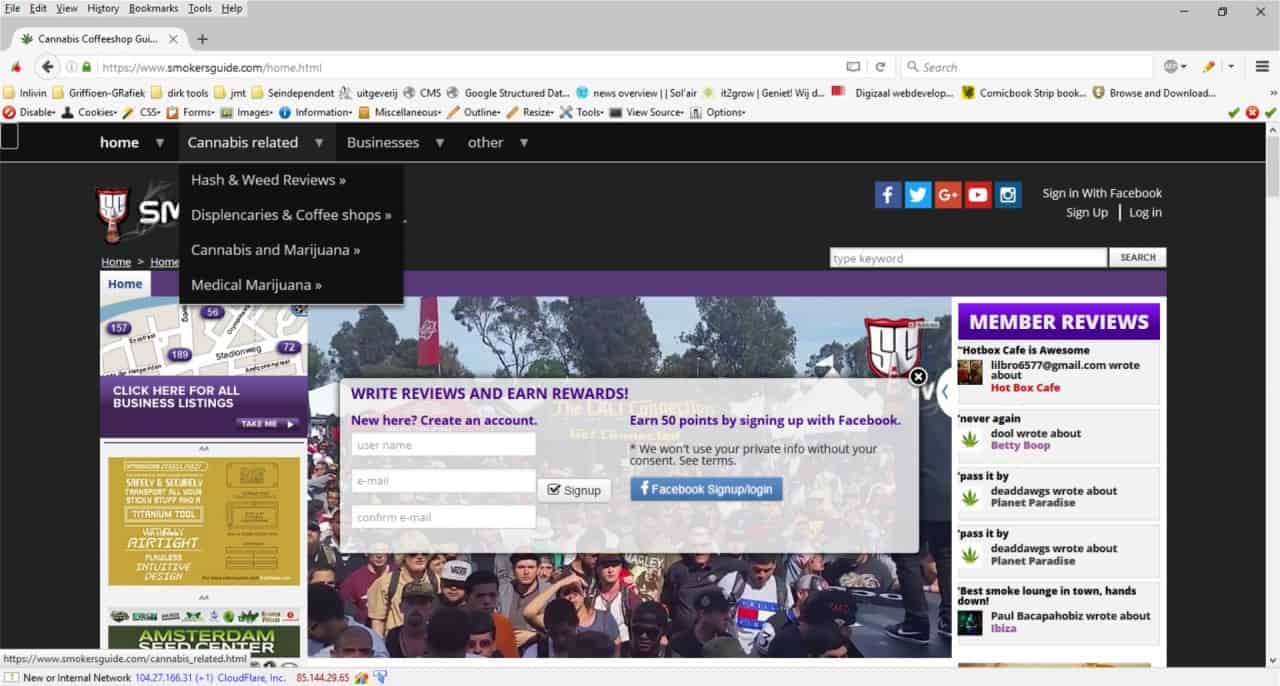Close the signup popup with X
1280x686 pixels.
[918, 377]
